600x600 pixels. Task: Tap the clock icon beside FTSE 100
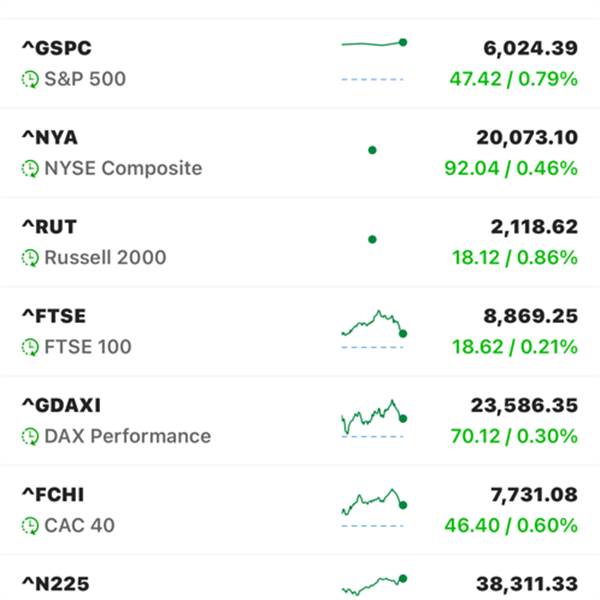pos(30,347)
